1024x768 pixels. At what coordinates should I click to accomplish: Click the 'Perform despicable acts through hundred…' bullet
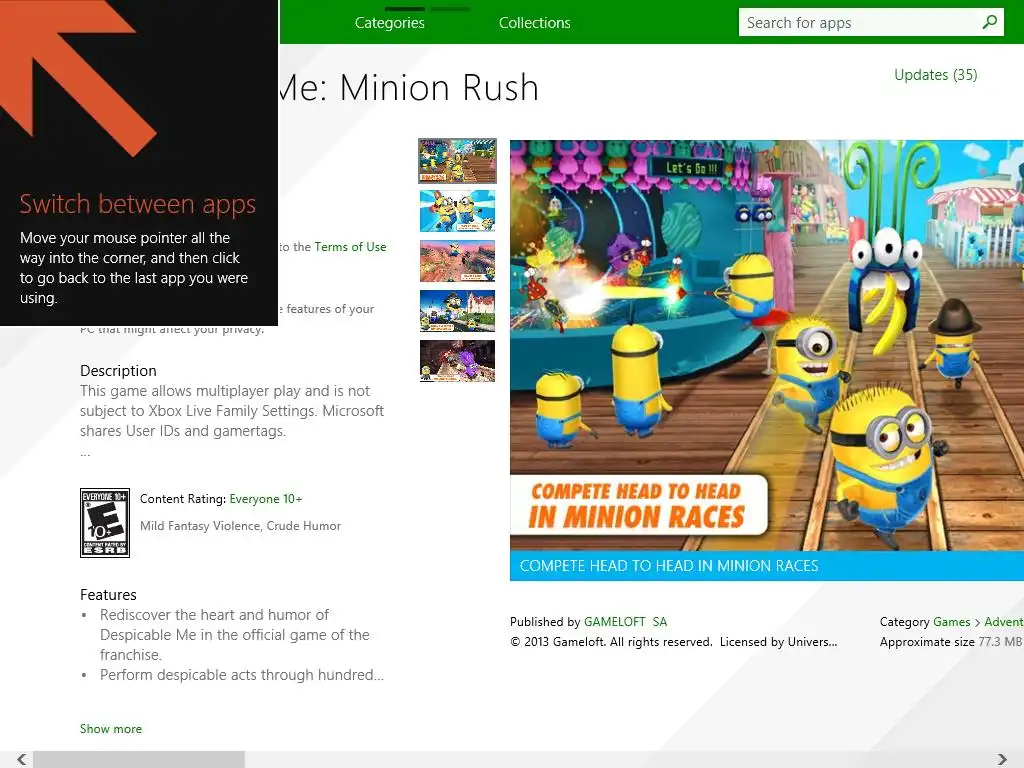tap(242, 675)
